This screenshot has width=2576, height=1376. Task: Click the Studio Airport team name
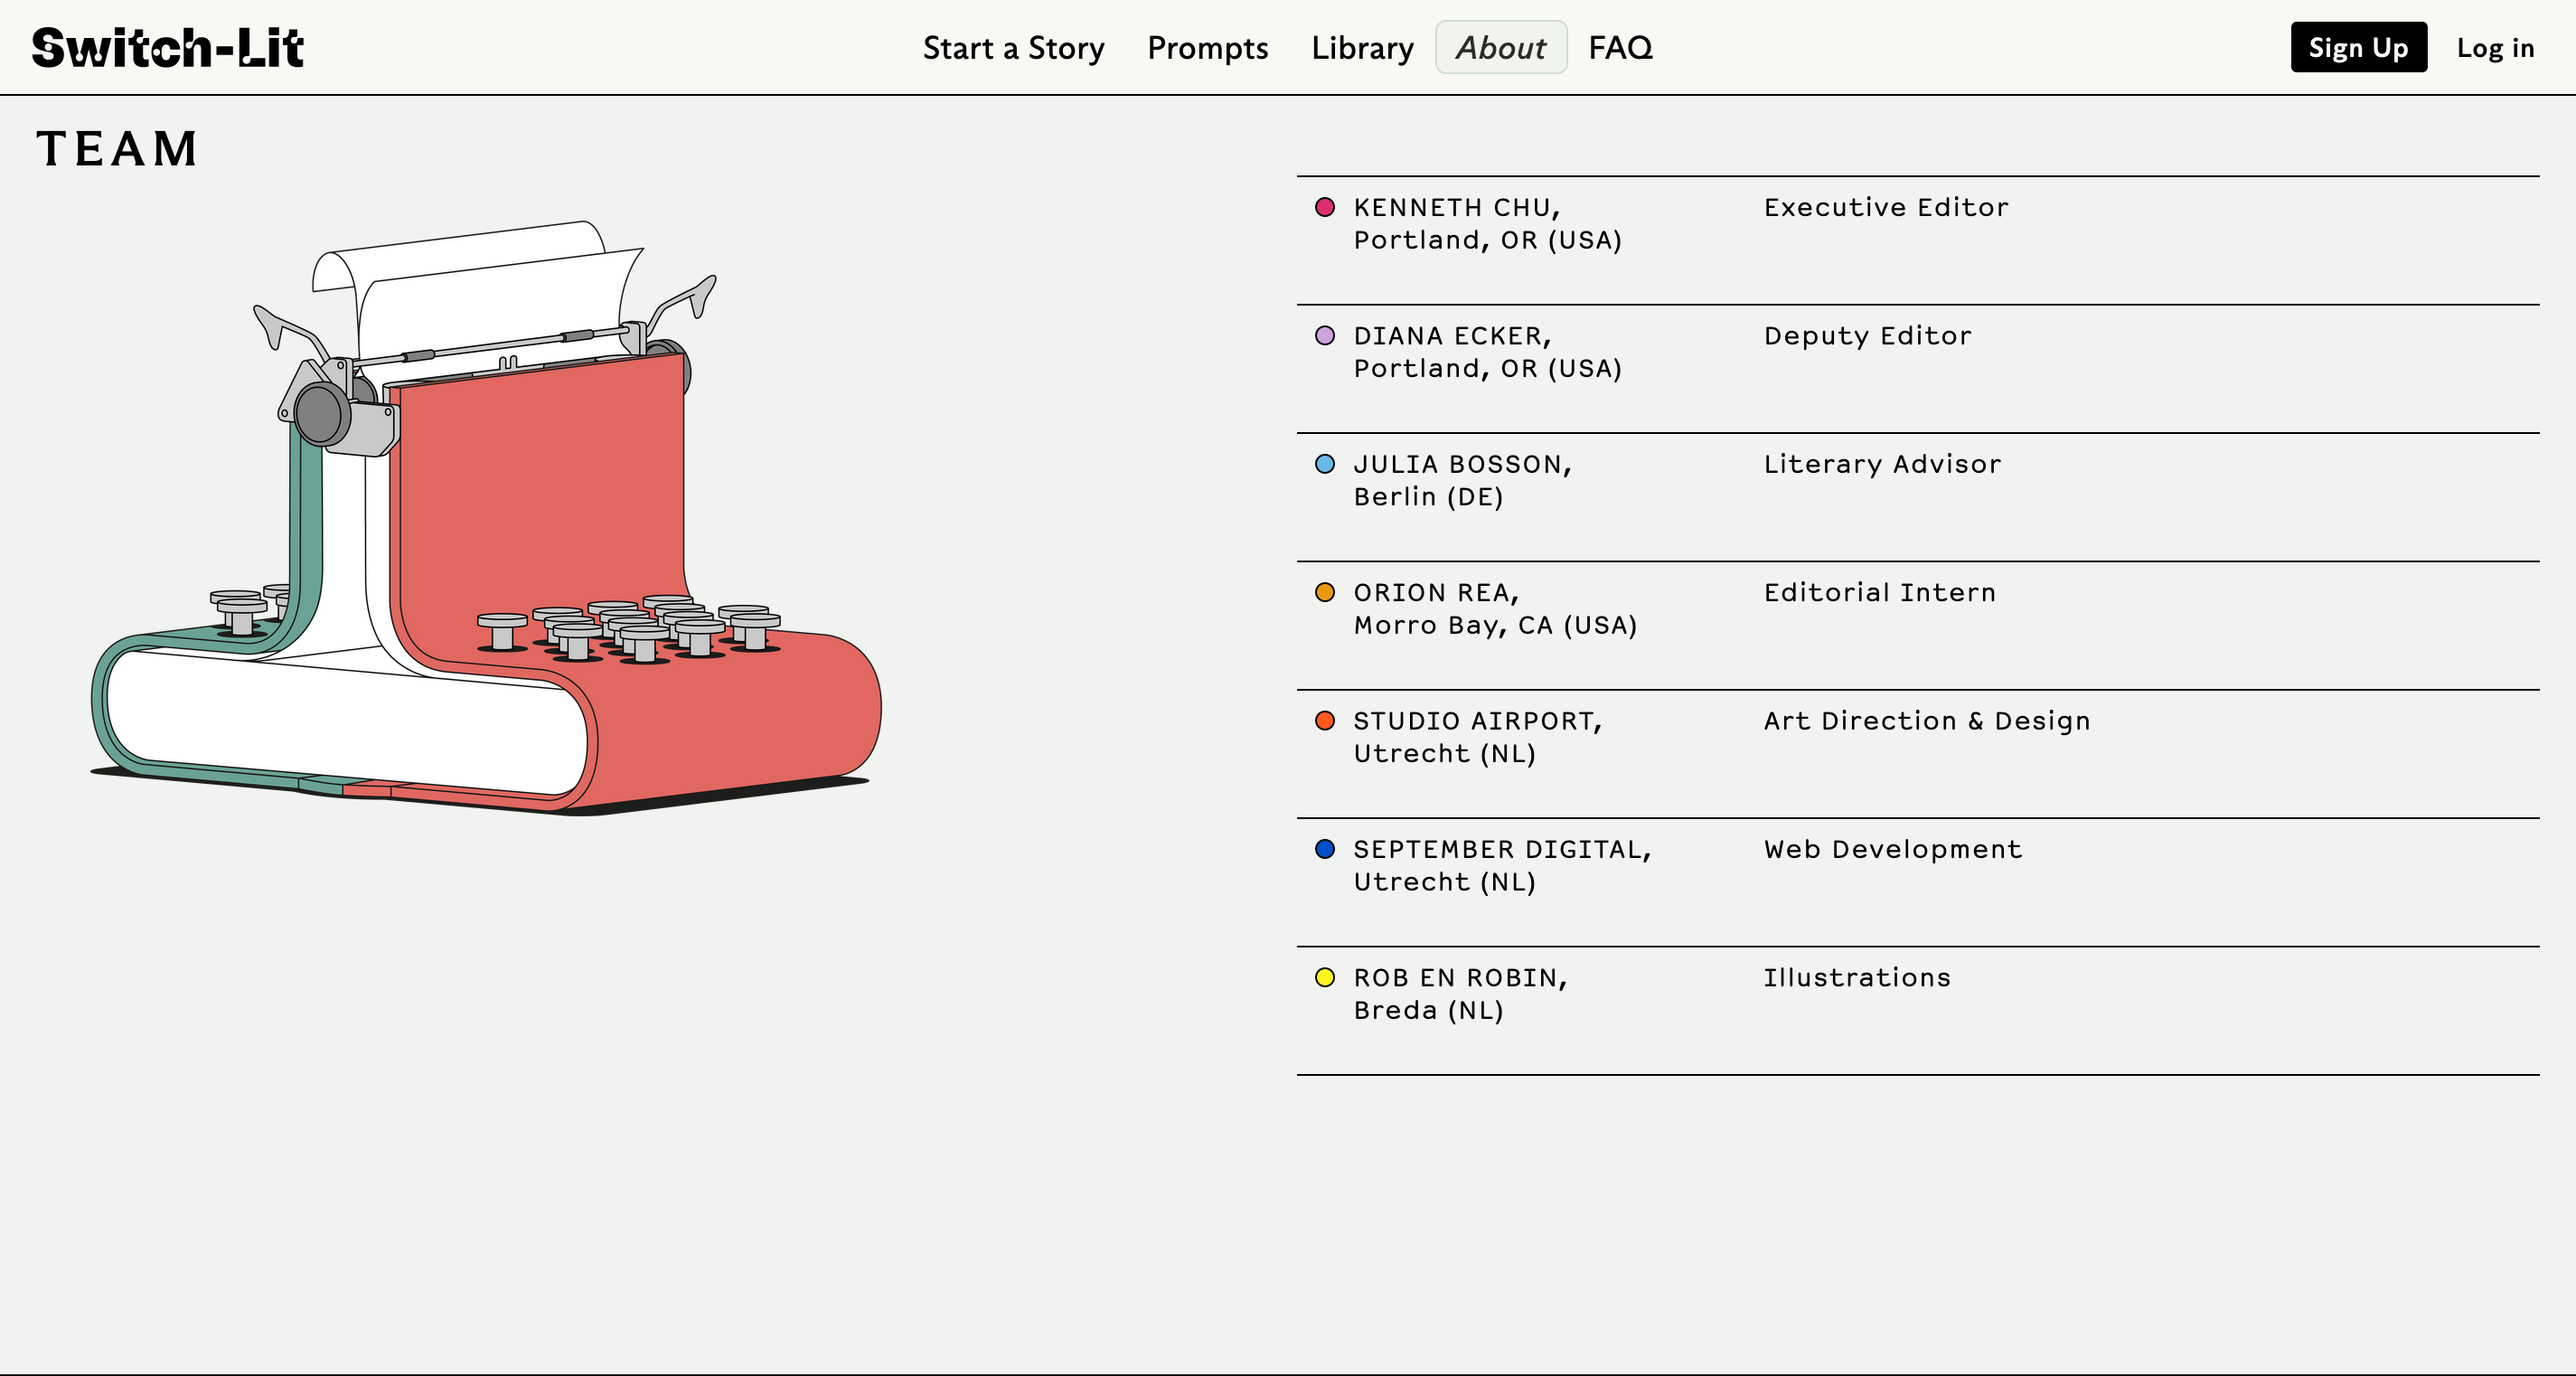click(1477, 721)
